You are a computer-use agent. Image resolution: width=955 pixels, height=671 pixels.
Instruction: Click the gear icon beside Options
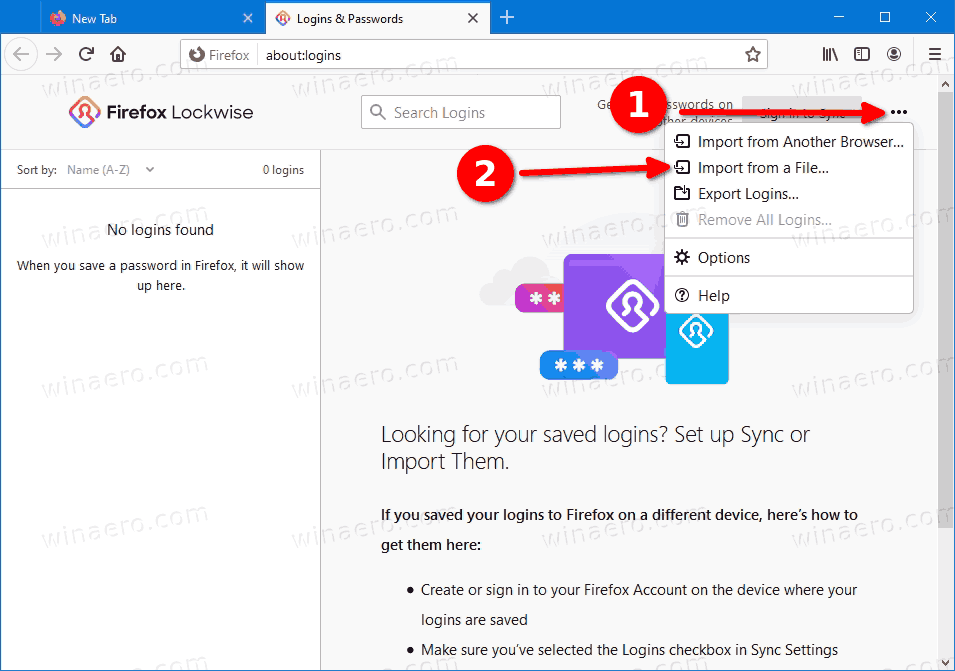point(682,258)
